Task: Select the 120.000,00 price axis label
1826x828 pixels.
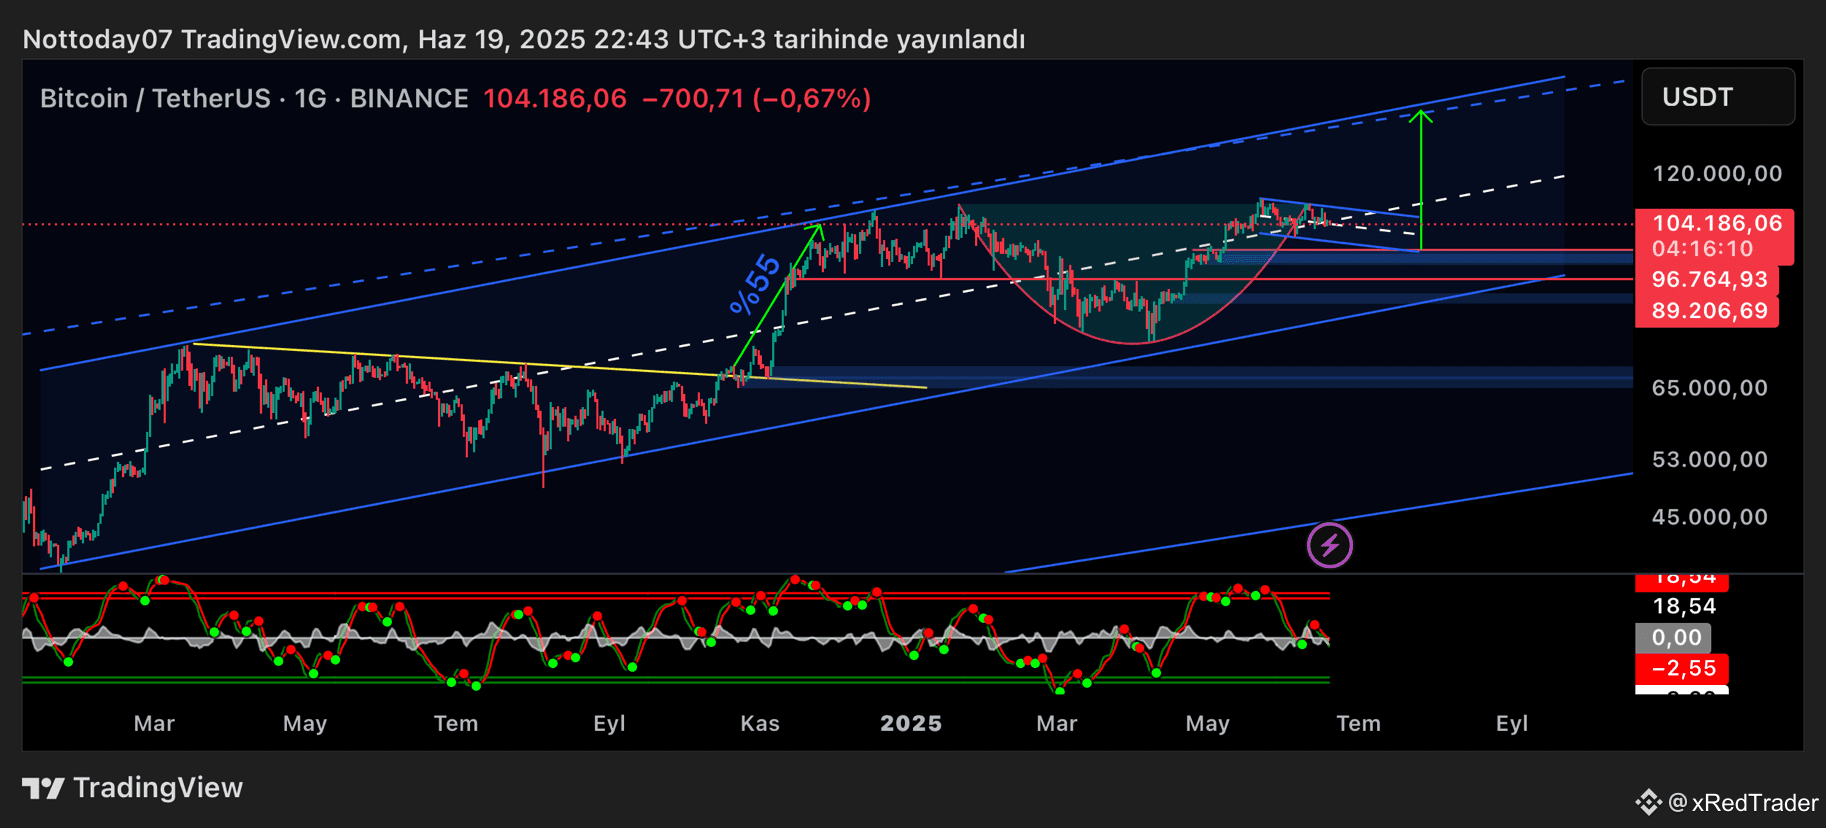Action: (1718, 173)
